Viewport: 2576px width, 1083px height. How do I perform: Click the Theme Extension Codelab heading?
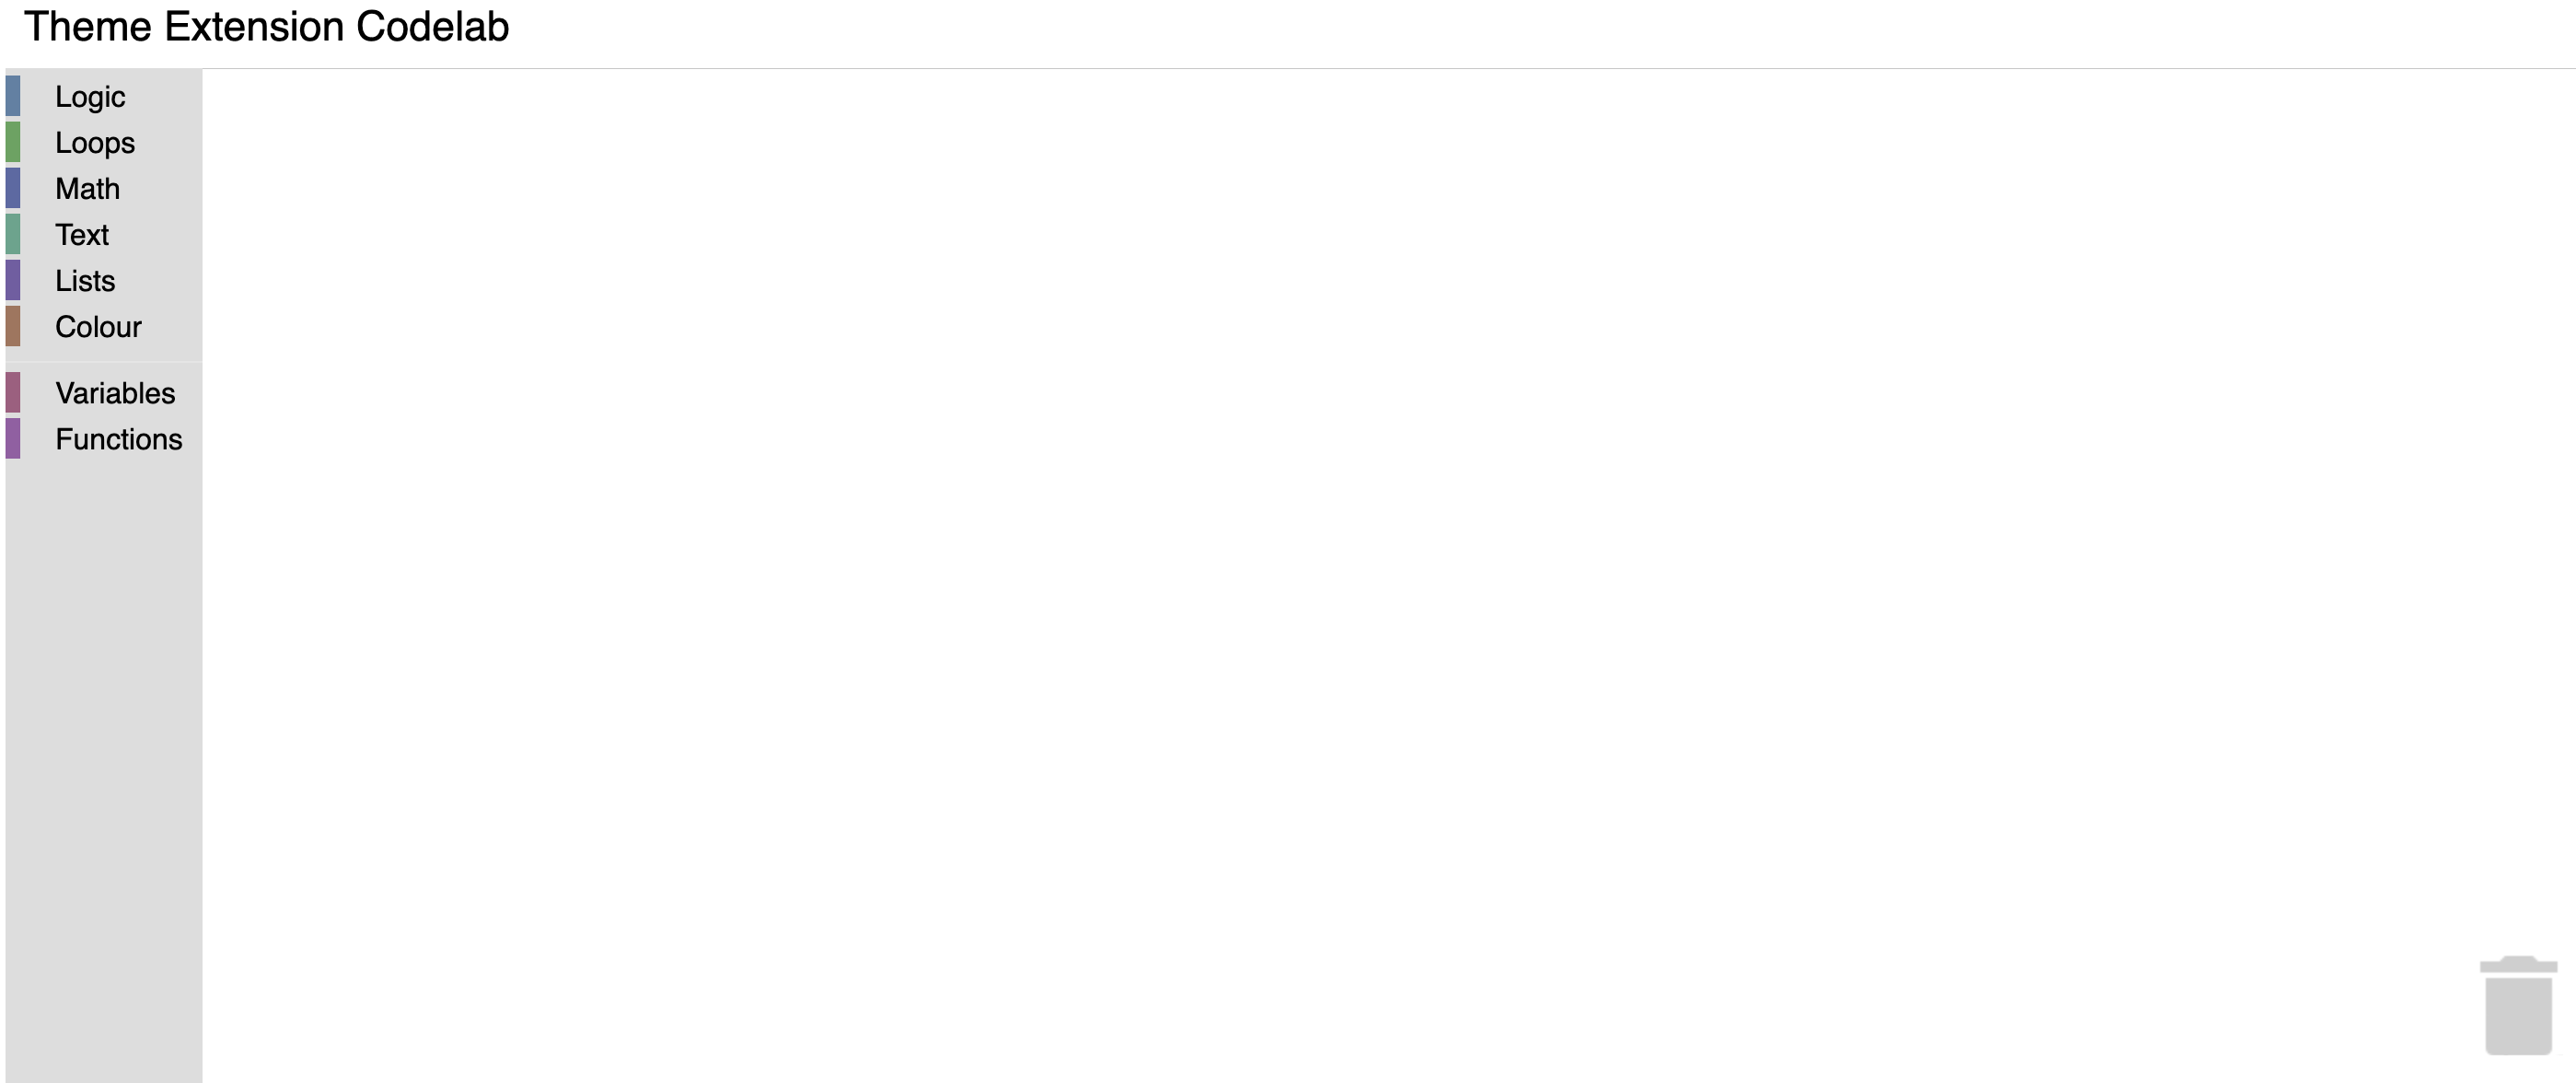[x=267, y=27]
